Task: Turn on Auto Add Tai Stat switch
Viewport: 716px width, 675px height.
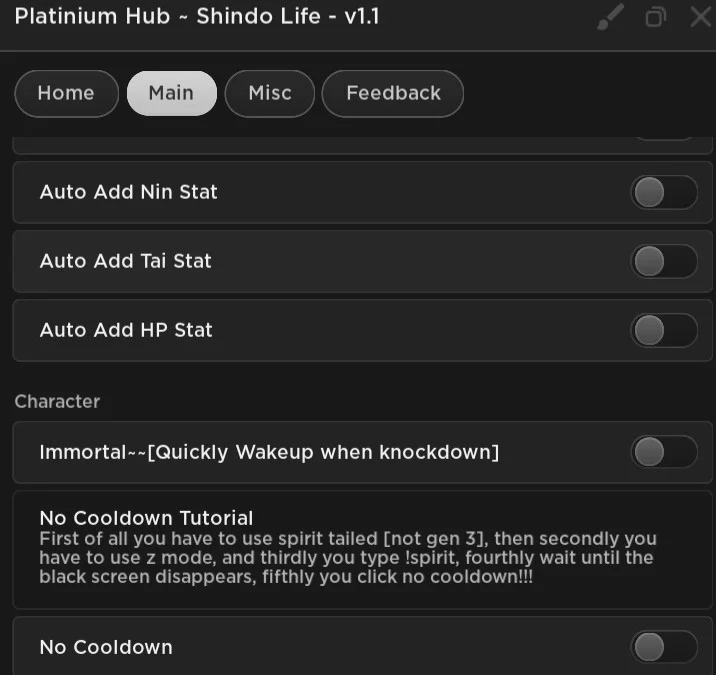Action: 664,262
